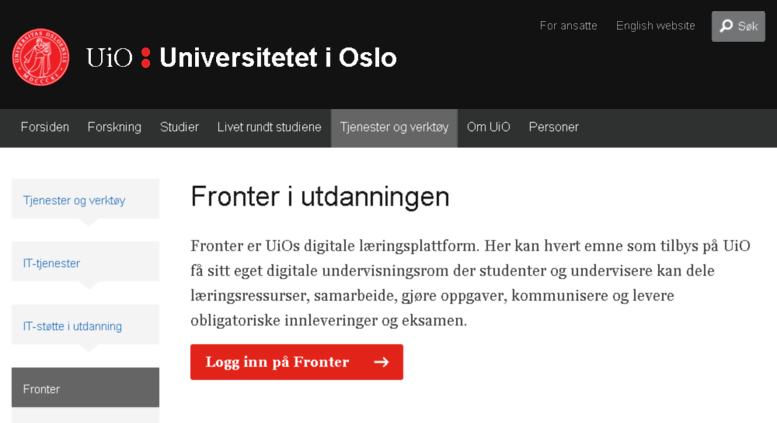Screen dimensions: 777x423
Task: Click the red University of Oslo seal logo
Action: [41, 57]
